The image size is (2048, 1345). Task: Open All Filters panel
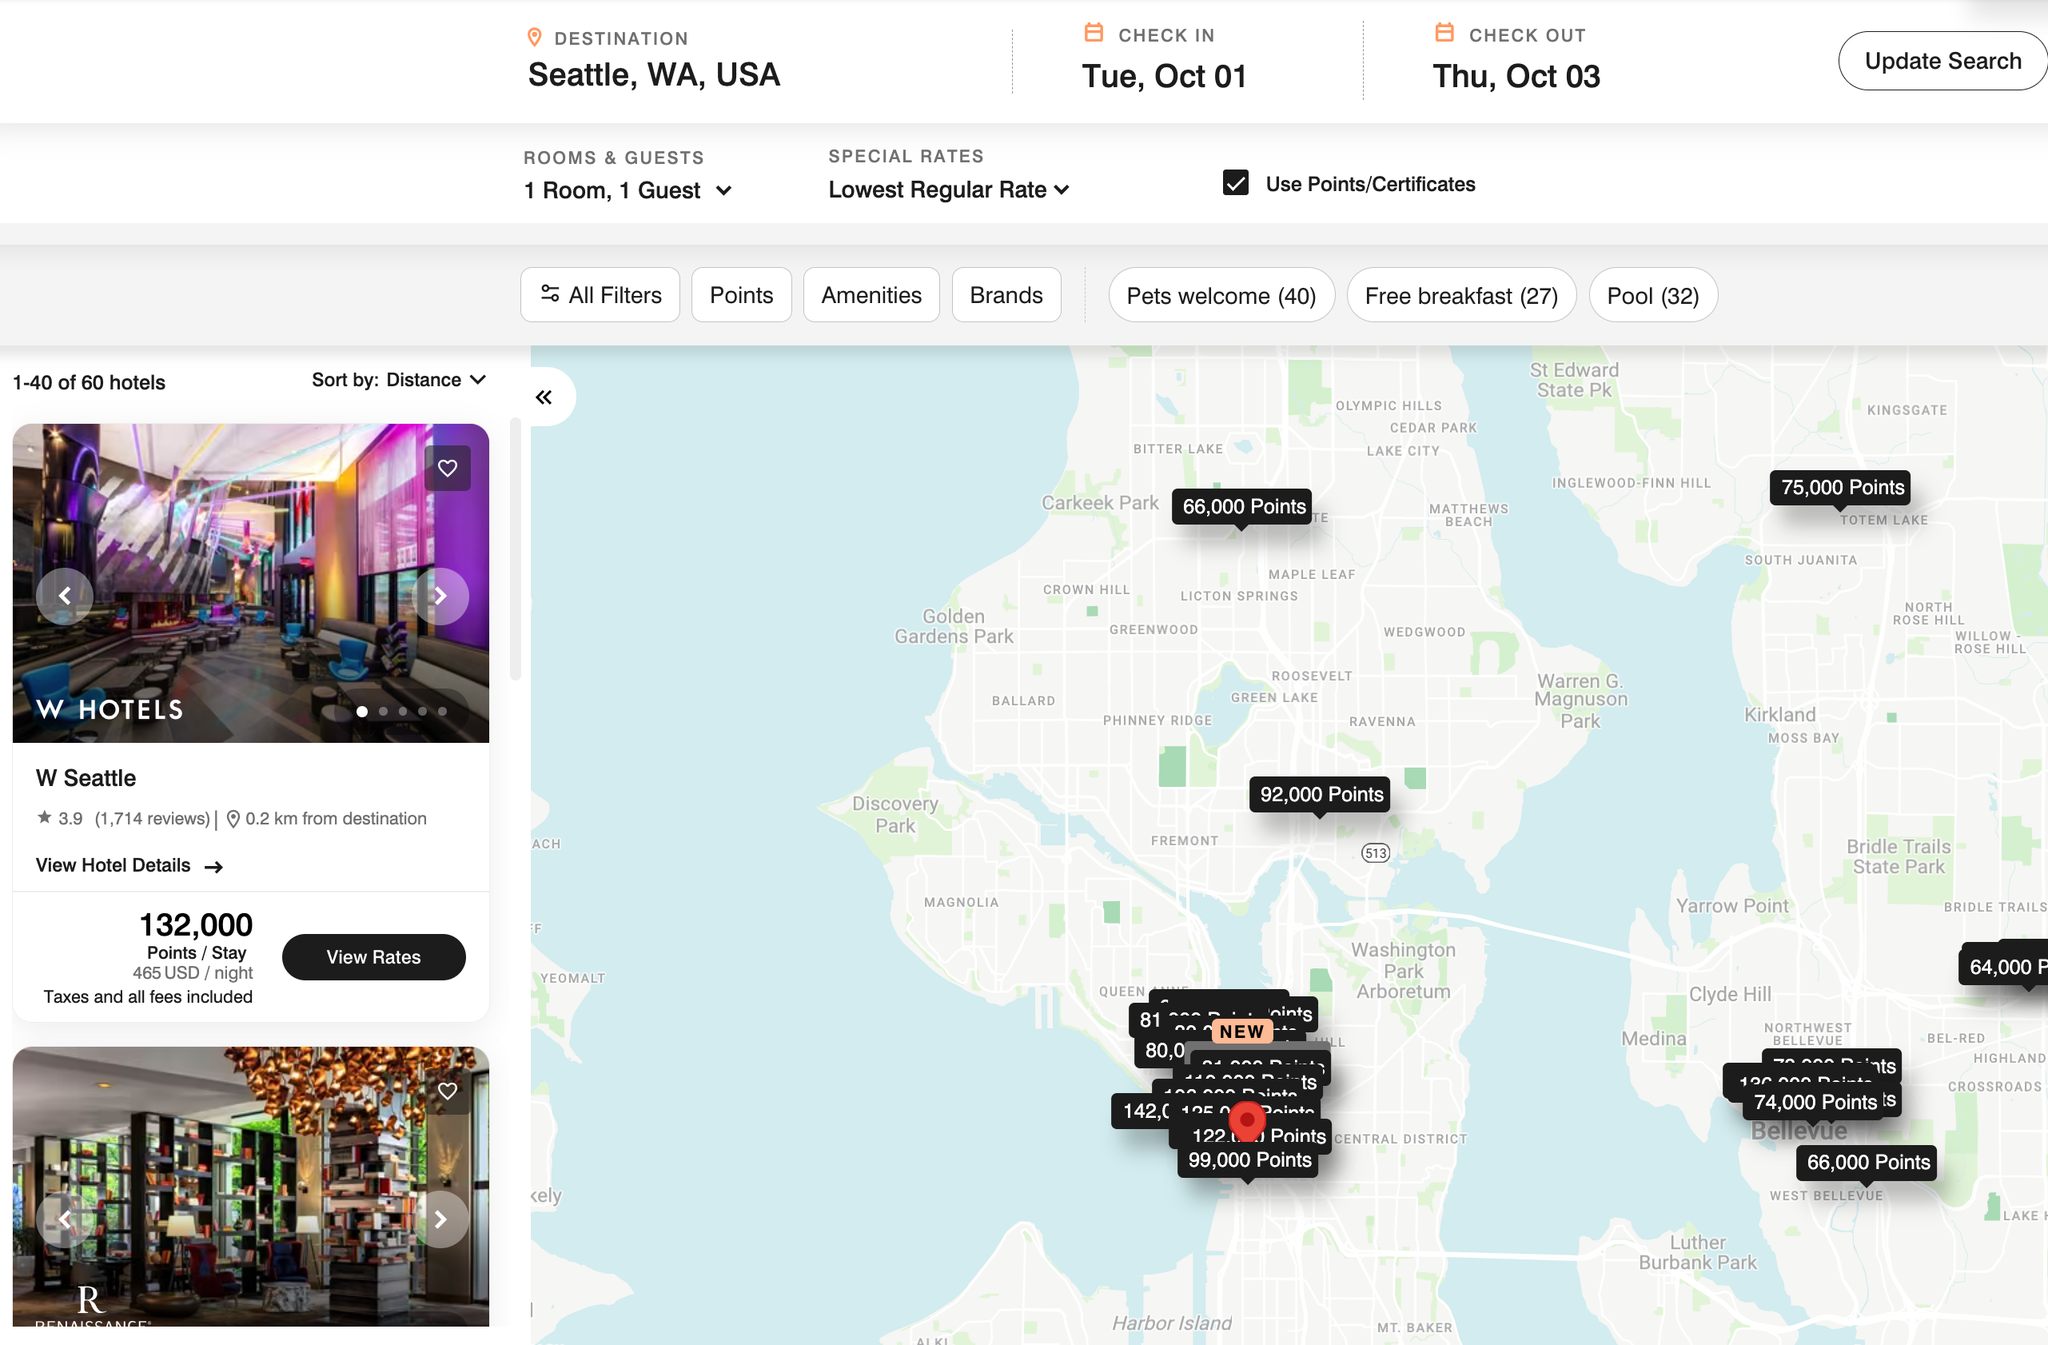[x=599, y=295]
